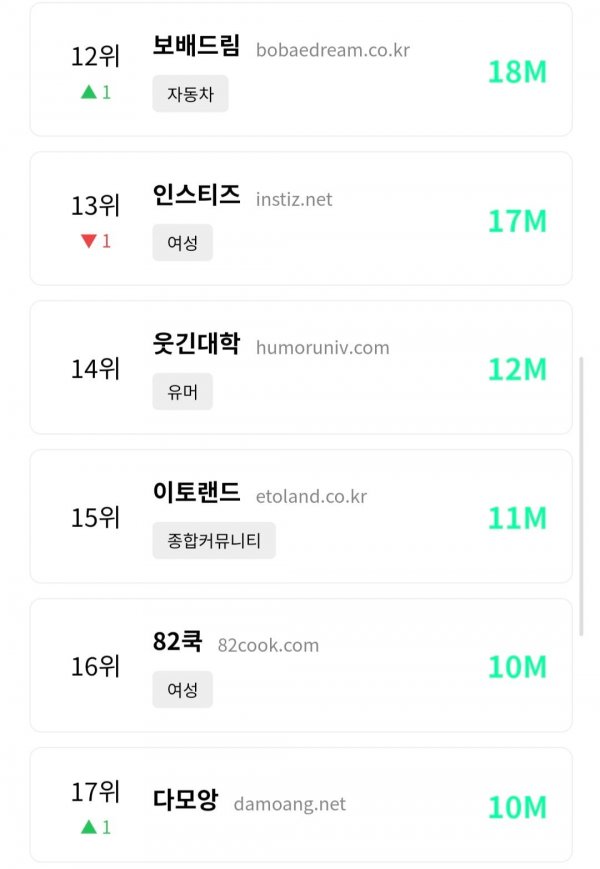The height and width of the screenshot is (869, 600).
Task: Open the damoang.net link
Action: pyautogui.click(x=289, y=804)
